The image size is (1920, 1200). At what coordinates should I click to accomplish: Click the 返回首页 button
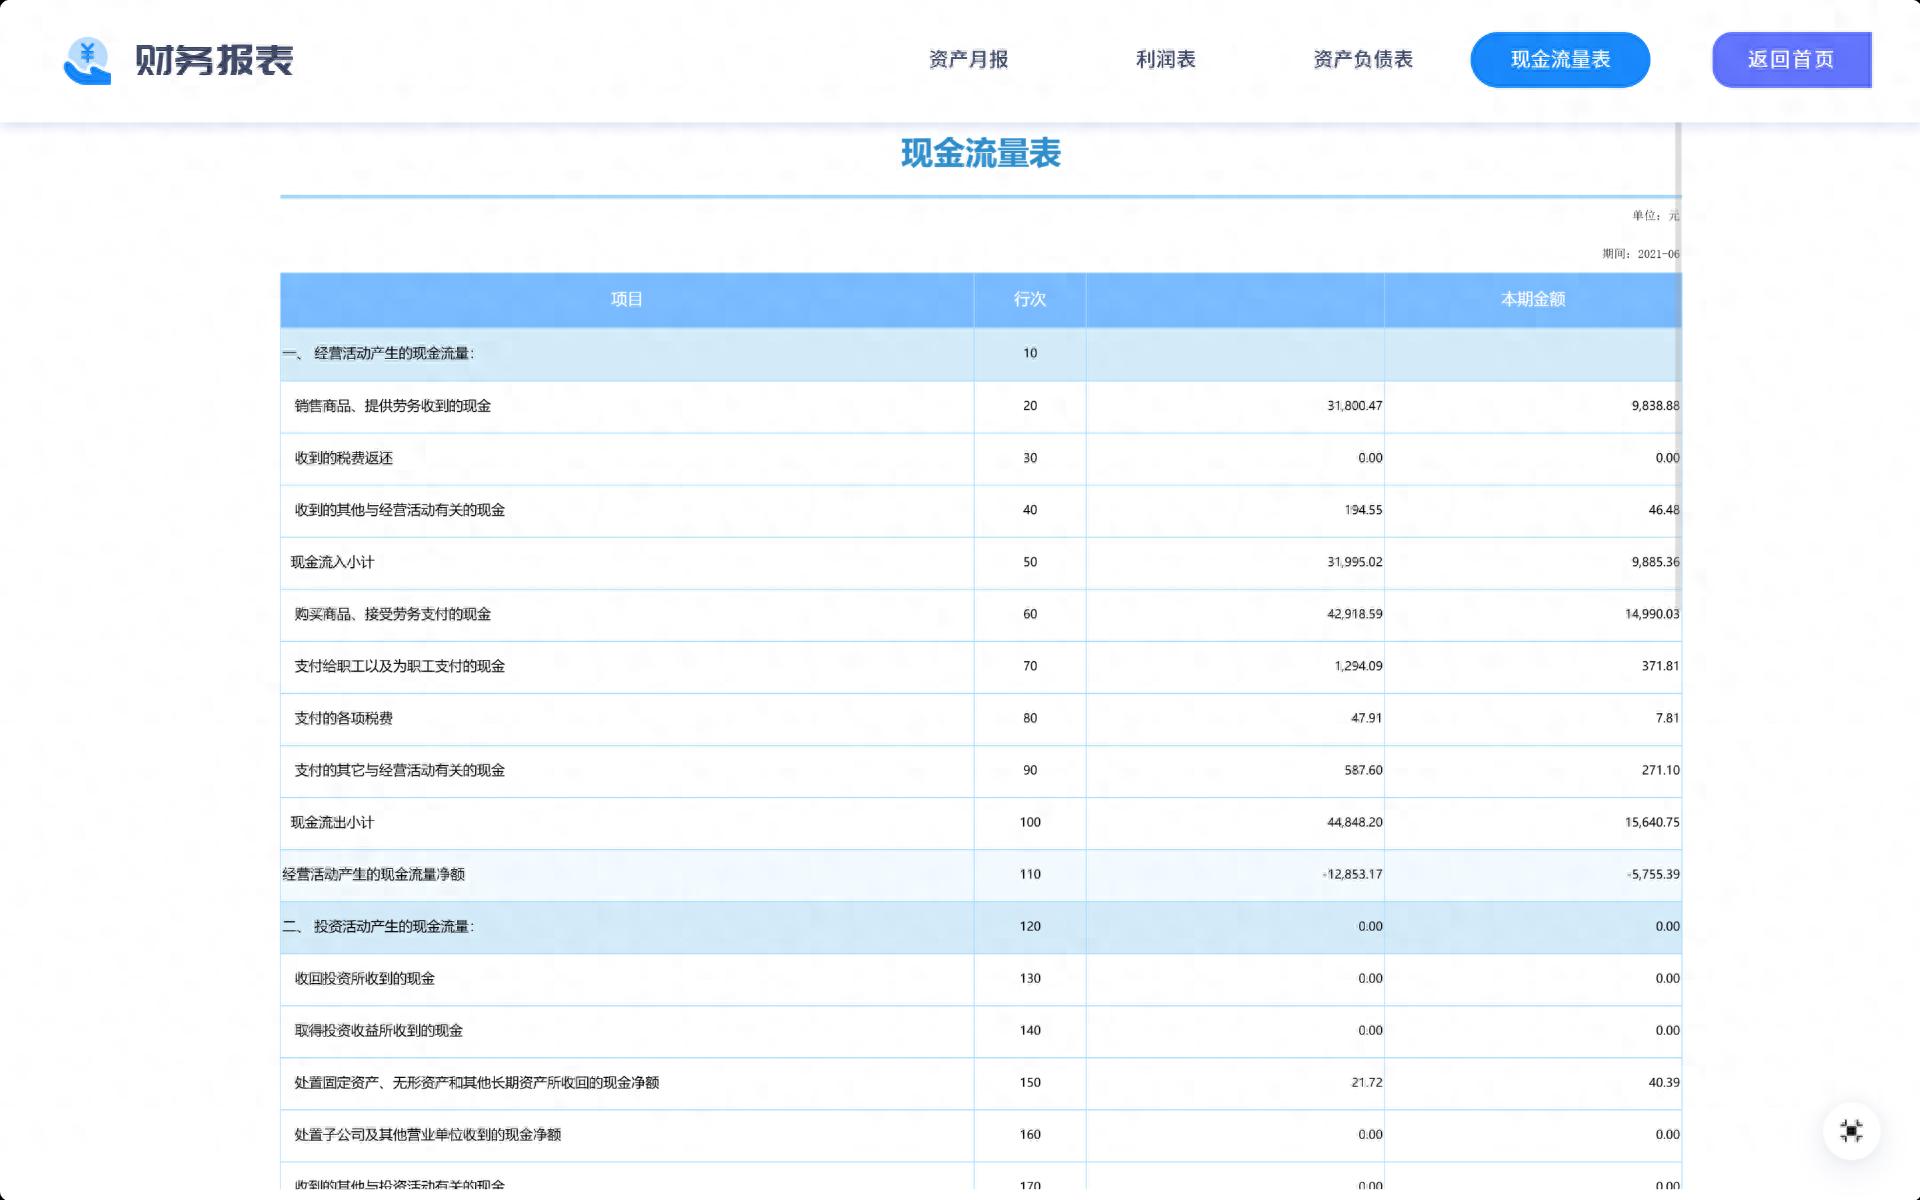[1790, 60]
